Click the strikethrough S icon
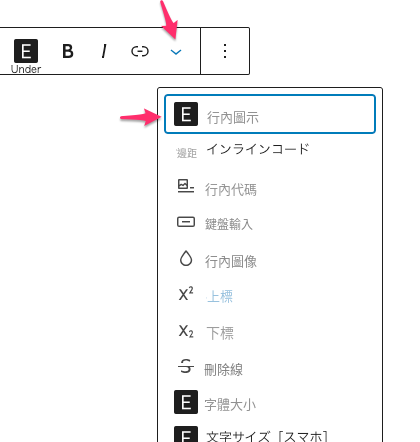This screenshot has height=442, width=420. [186, 366]
